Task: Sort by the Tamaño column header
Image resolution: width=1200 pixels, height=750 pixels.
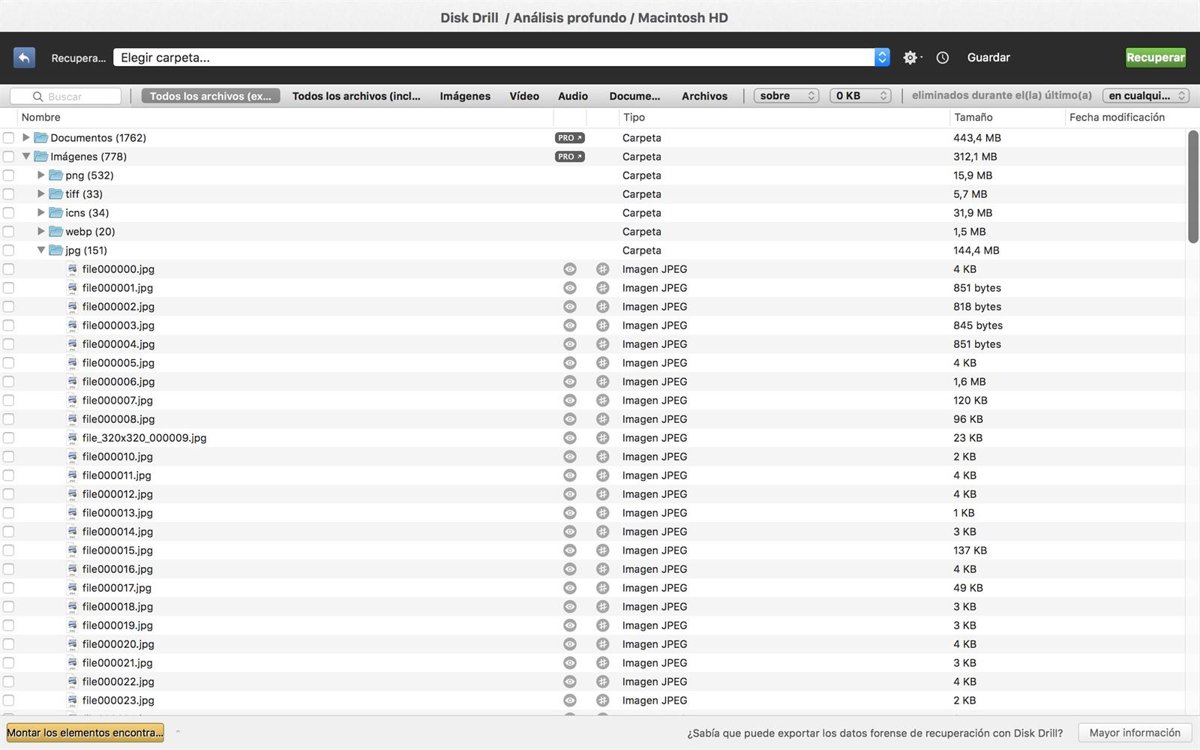Action: (x=1007, y=118)
